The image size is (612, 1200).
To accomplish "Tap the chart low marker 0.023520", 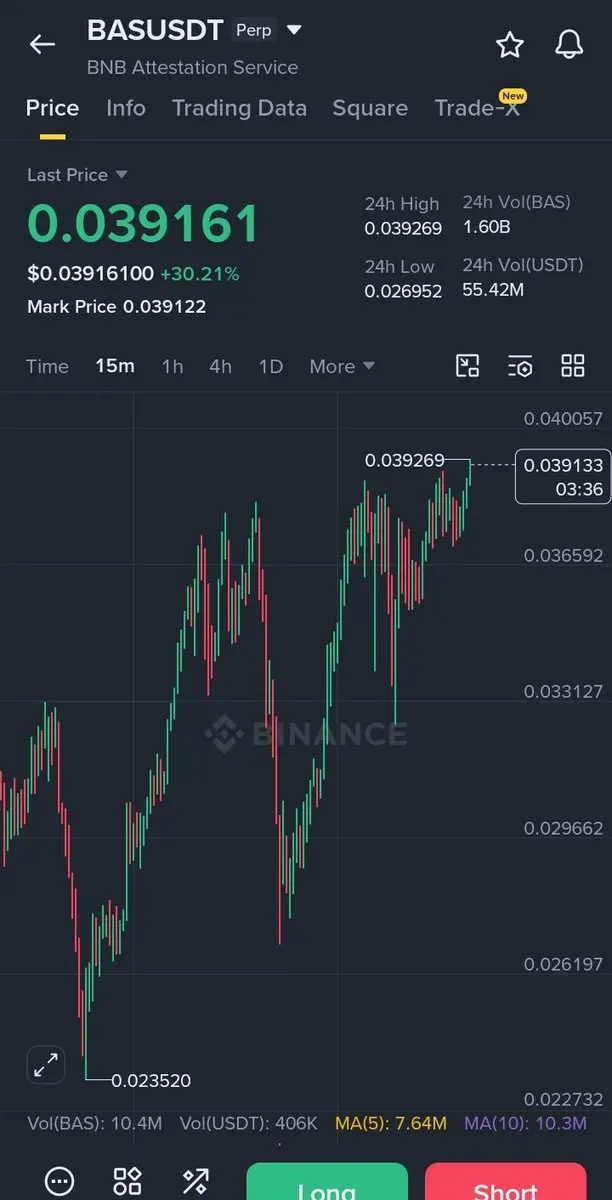I will [x=151, y=1080].
